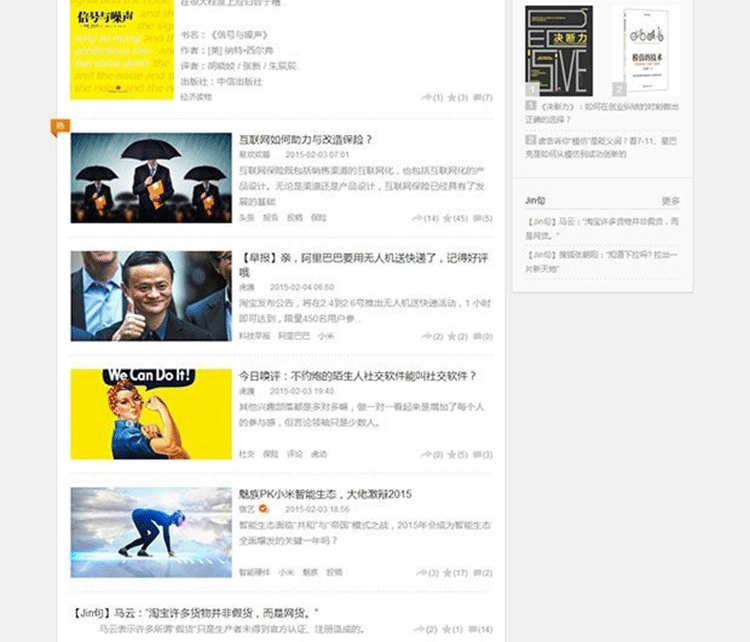Open 今日嗅评：不约炮的陌生人社交软件 headline
Viewport: 750px width, 642px height.
(358, 376)
